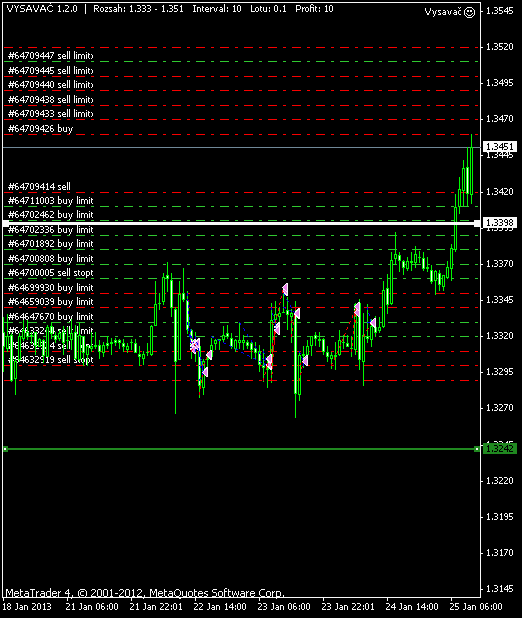Select order #64700005 sell stop label

pyautogui.click(x=50, y=273)
